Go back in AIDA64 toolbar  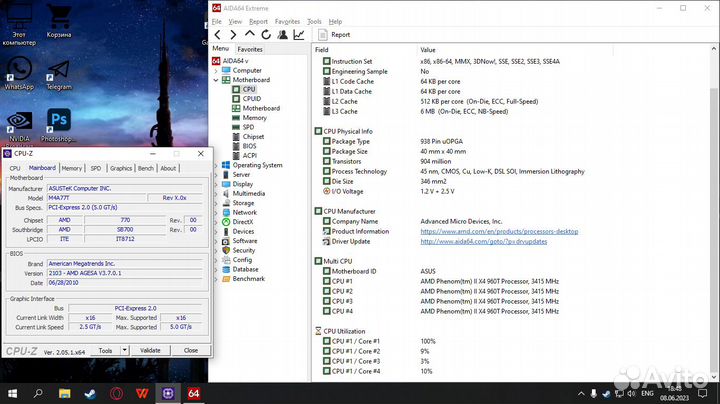pos(218,34)
